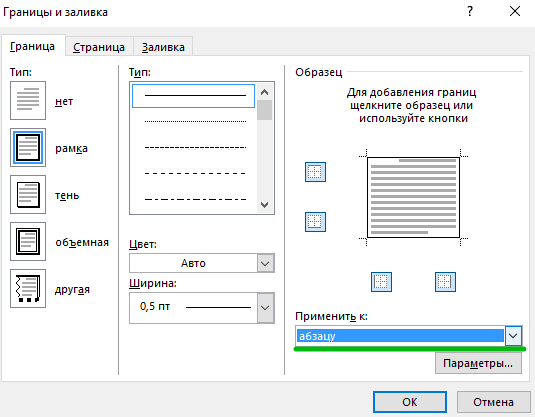
Task: Expand the 'Ширина' 0,5 пт dropdown
Action: pyautogui.click(x=202, y=307)
